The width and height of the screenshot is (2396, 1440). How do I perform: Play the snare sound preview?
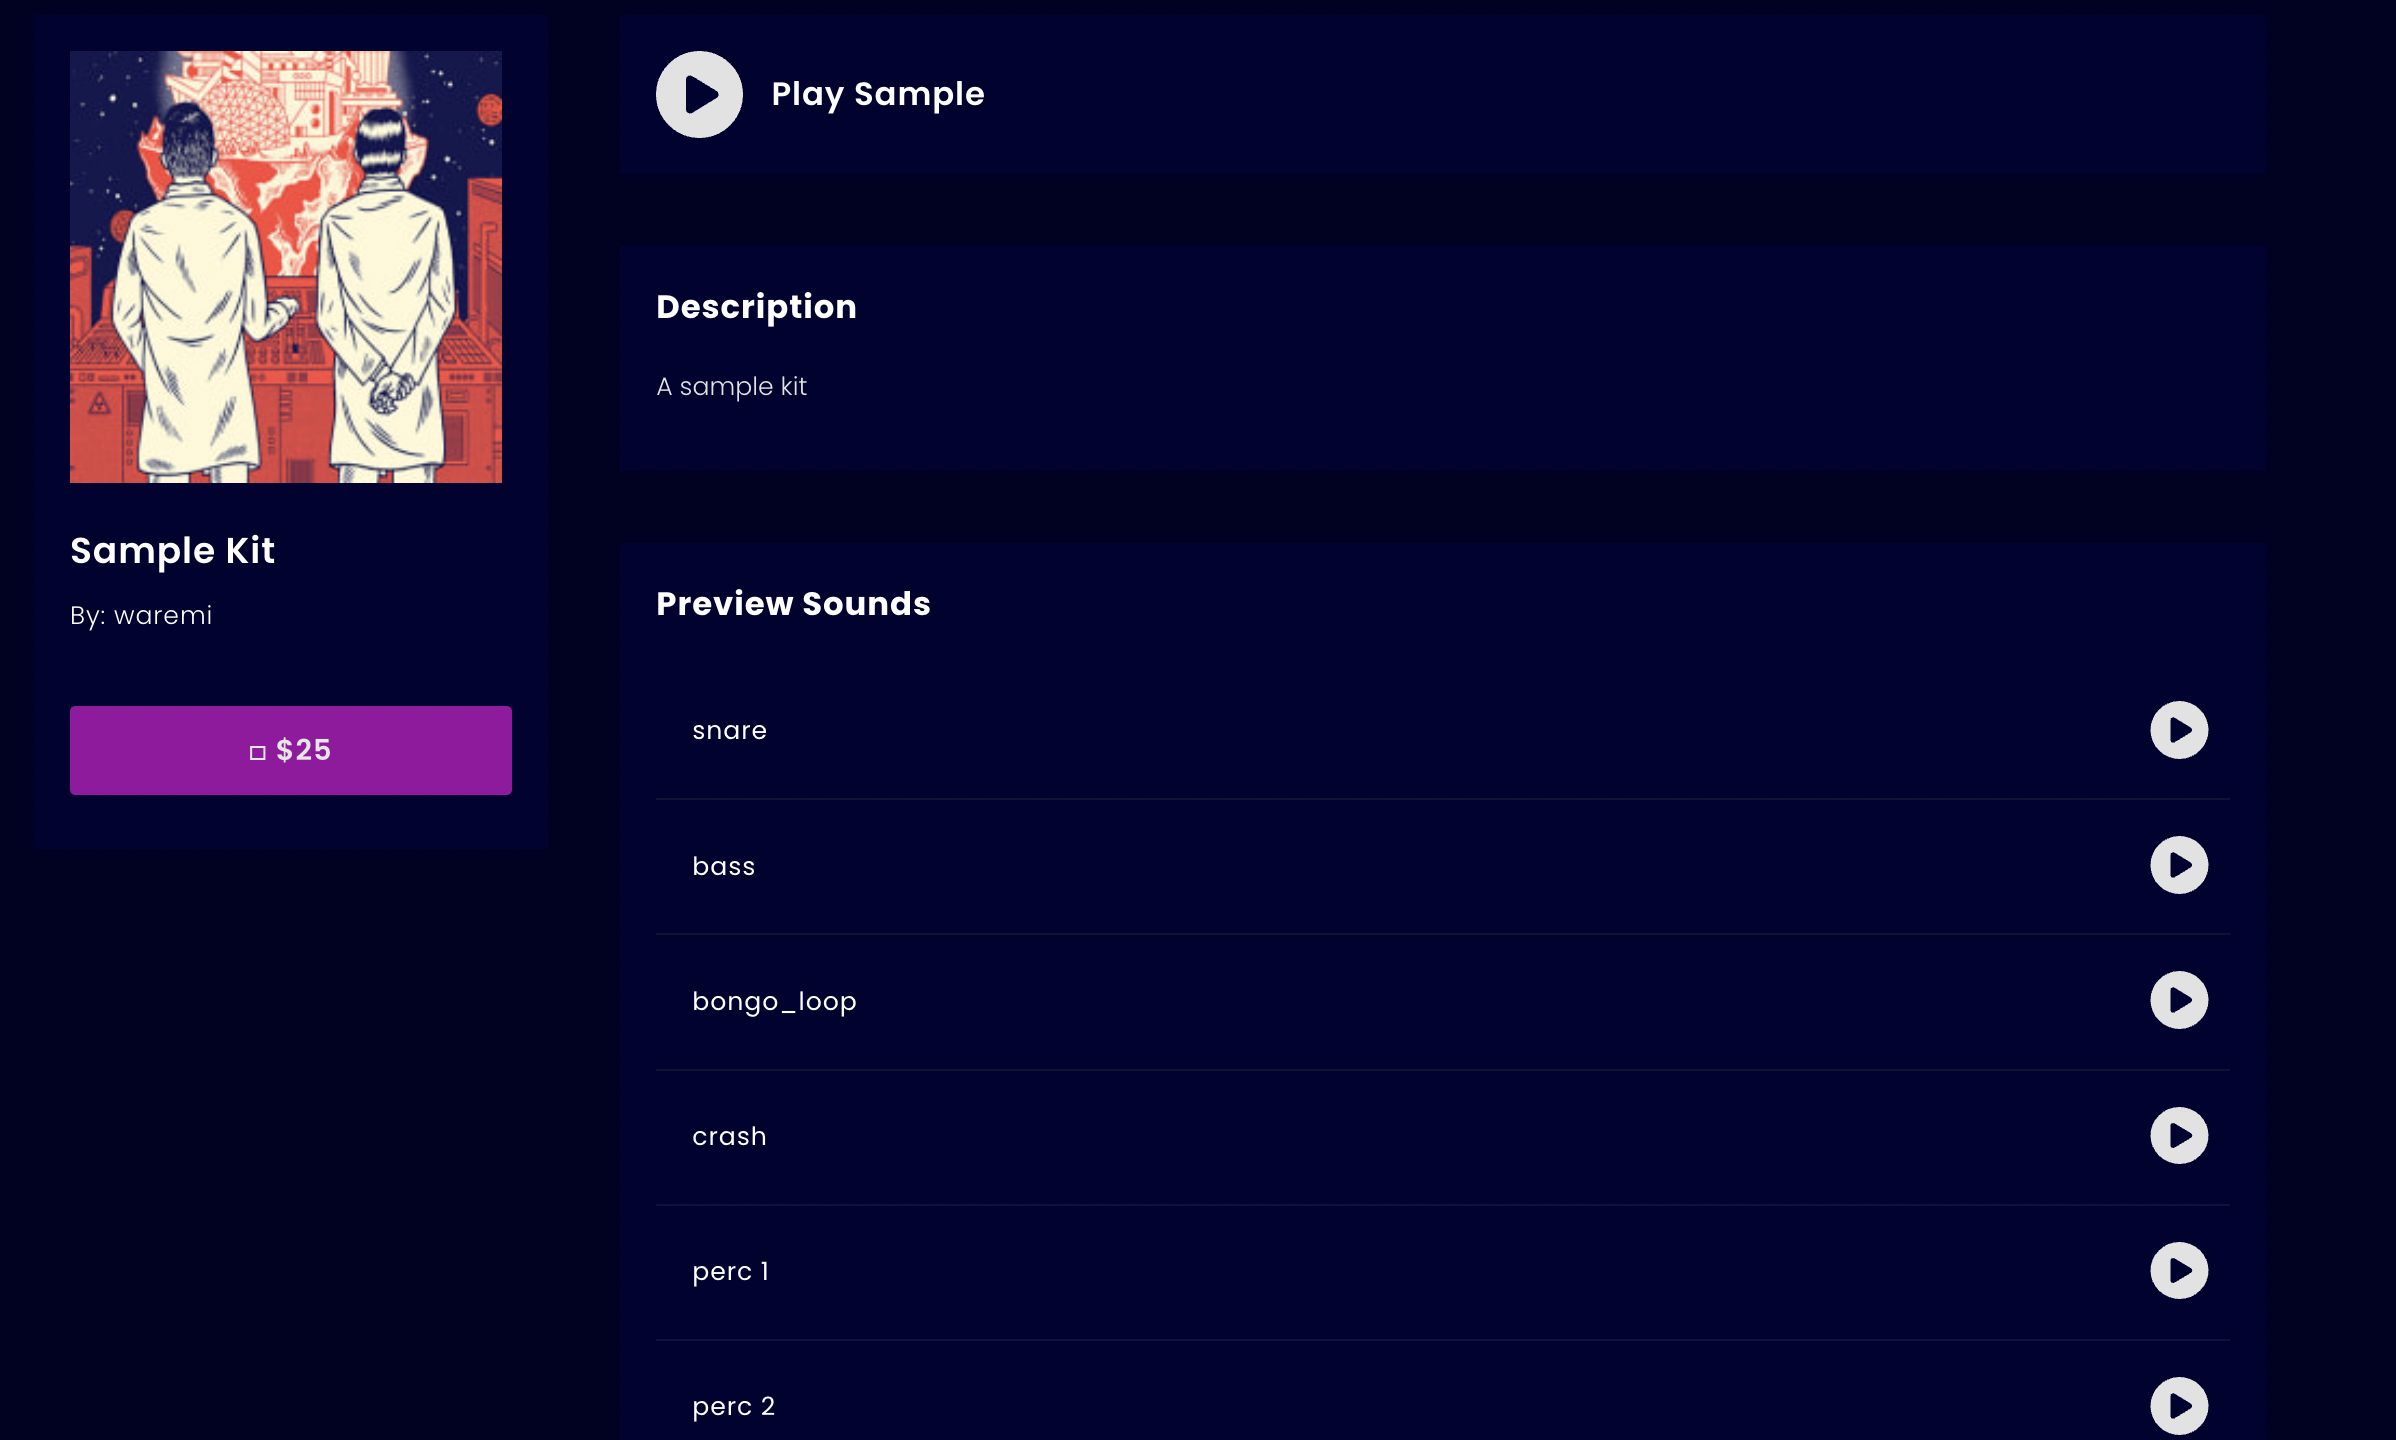click(2179, 730)
